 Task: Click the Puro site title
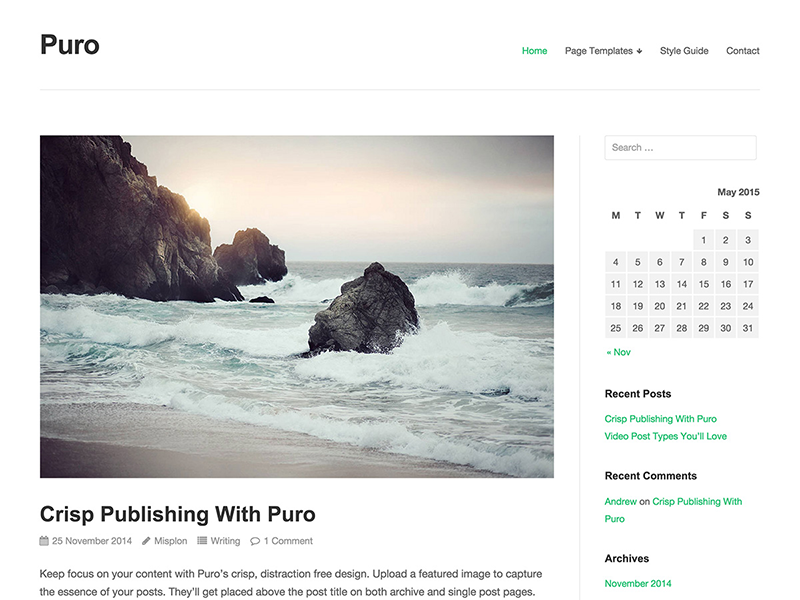[x=69, y=45]
